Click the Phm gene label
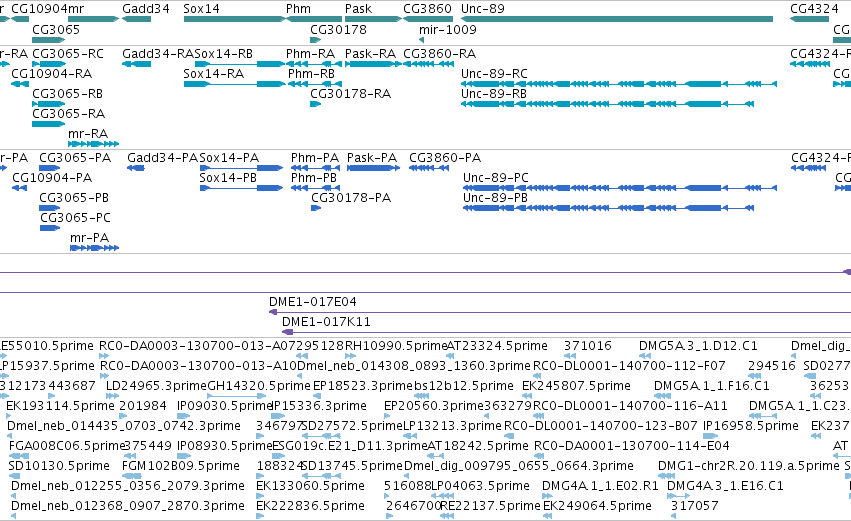The width and height of the screenshot is (851, 521). [299, 9]
